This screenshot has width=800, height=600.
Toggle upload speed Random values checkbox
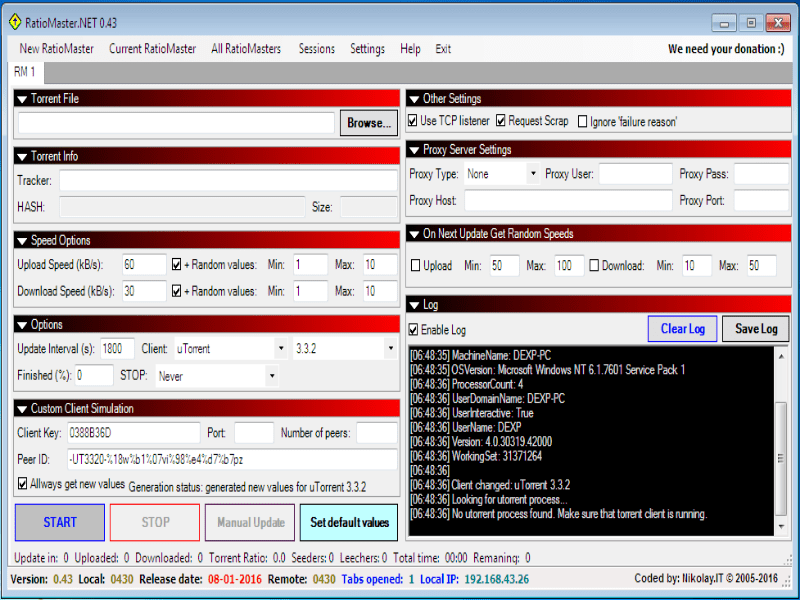[x=177, y=264]
